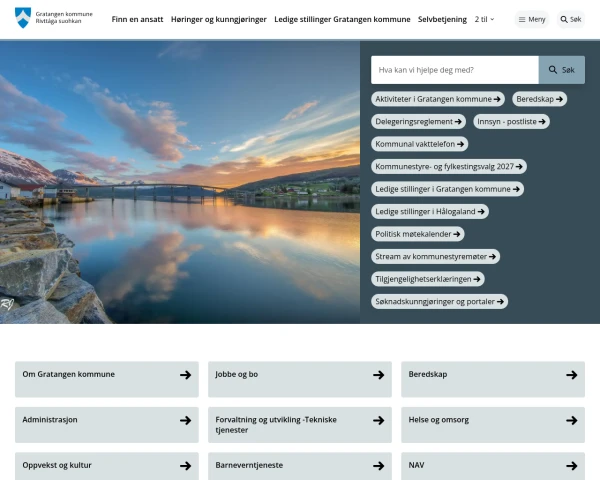Open Ledige stillinger i Gratangen kommune pill

coord(447,189)
